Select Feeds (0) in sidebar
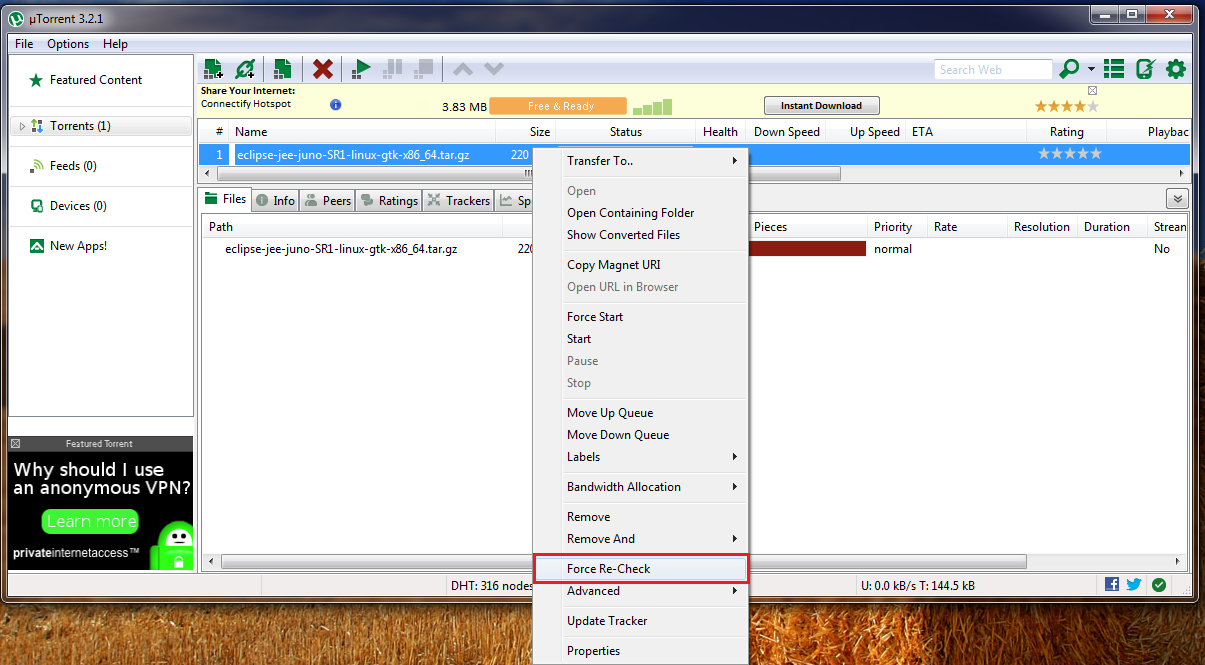 (73, 166)
